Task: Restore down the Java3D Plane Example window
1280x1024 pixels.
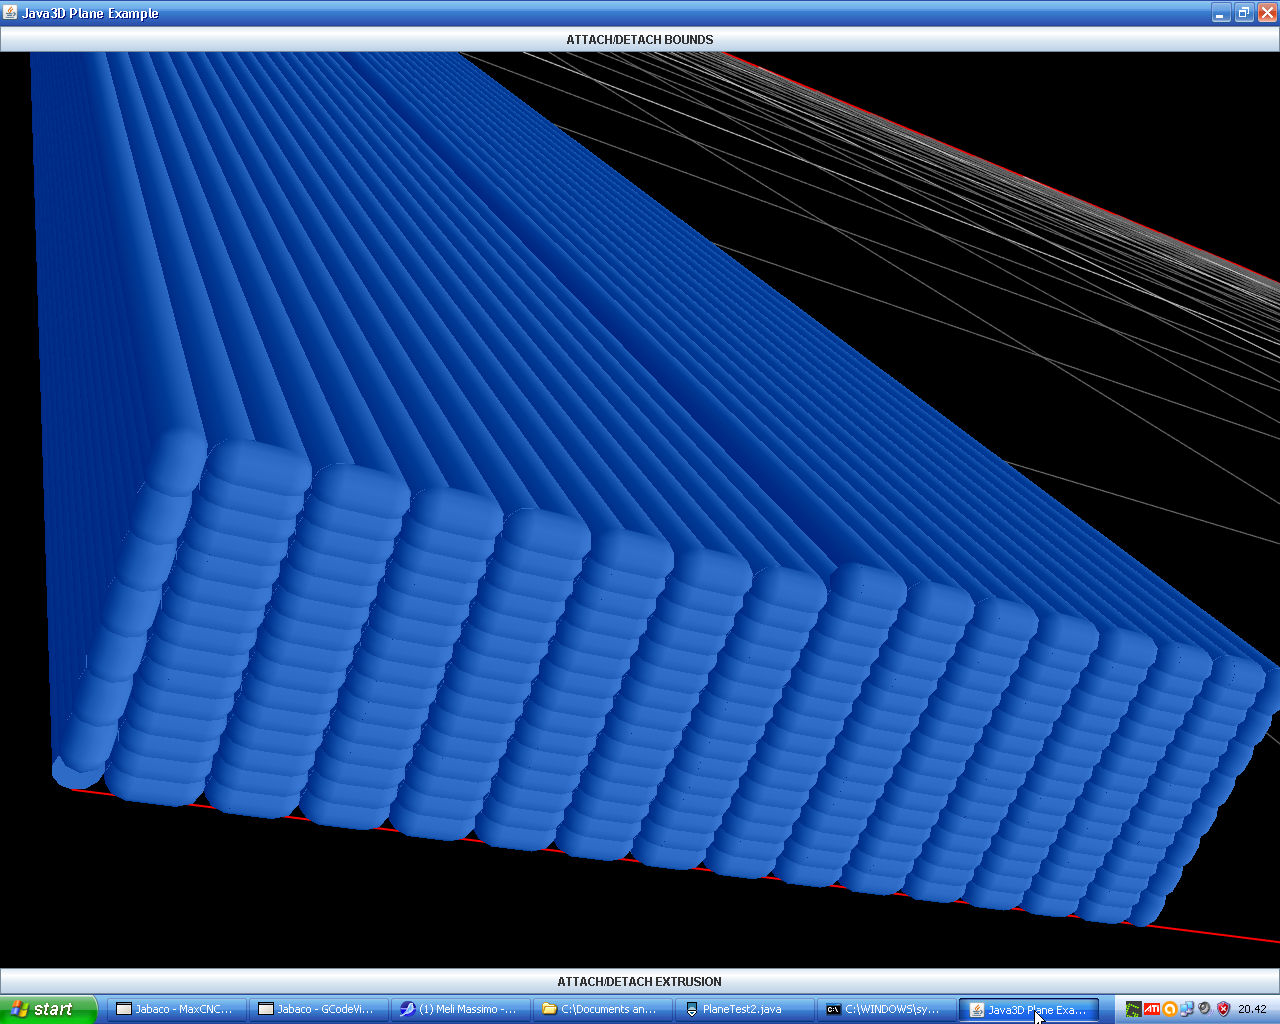Action: 1244,13
